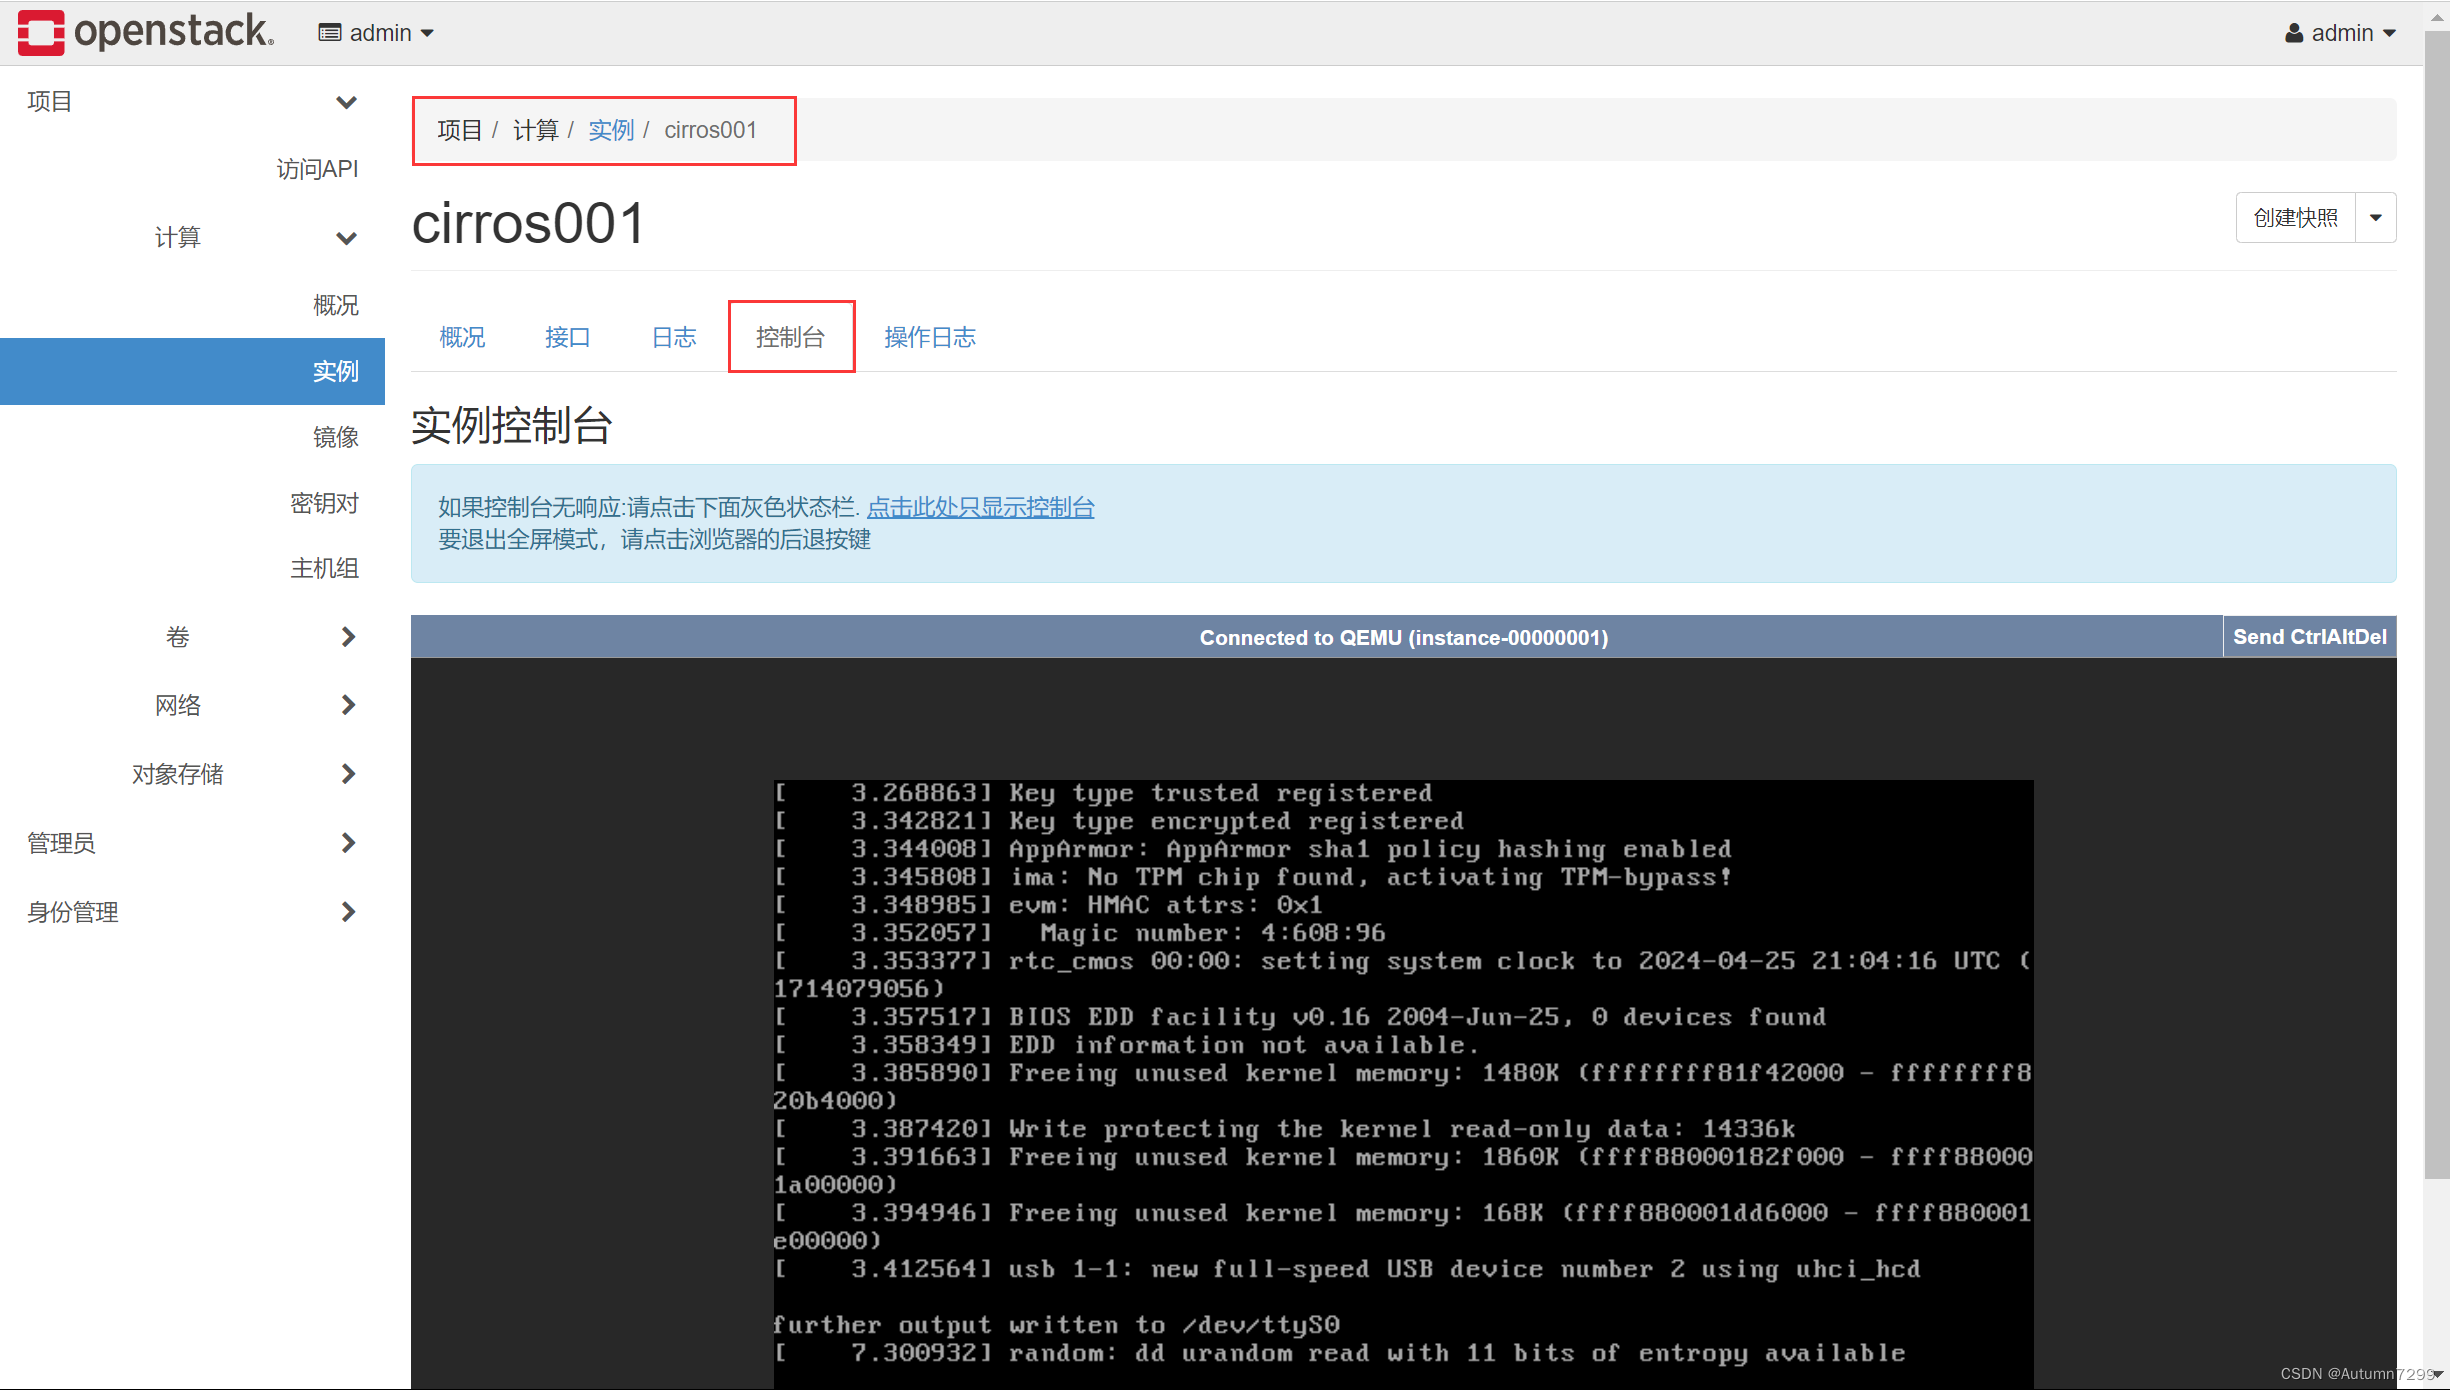Open 主机组 in the sidebar

pyautogui.click(x=324, y=568)
